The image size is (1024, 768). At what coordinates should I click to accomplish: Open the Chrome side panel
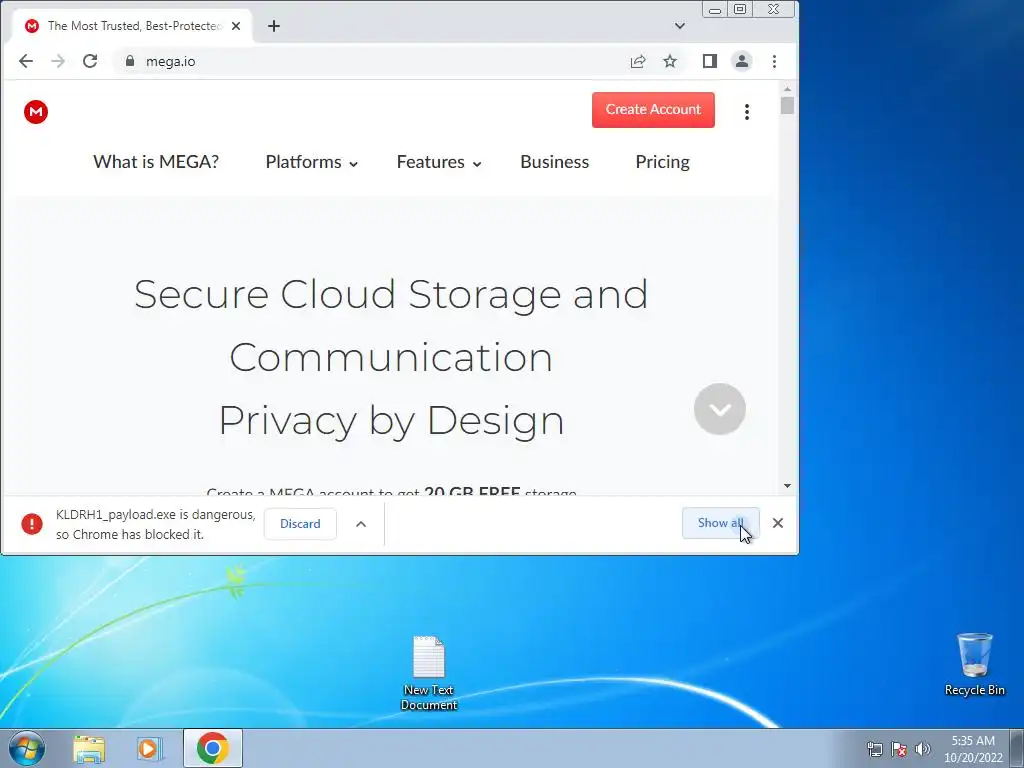coord(710,61)
